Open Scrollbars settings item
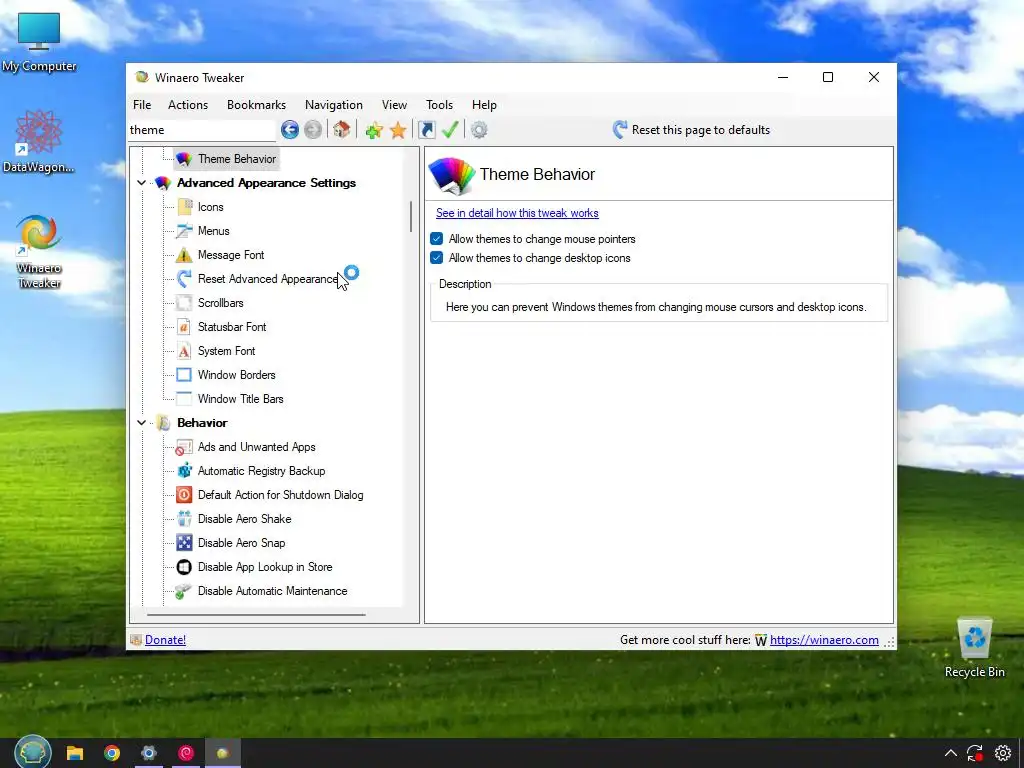Viewport: 1024px width, 768px height. pos(220,303)
